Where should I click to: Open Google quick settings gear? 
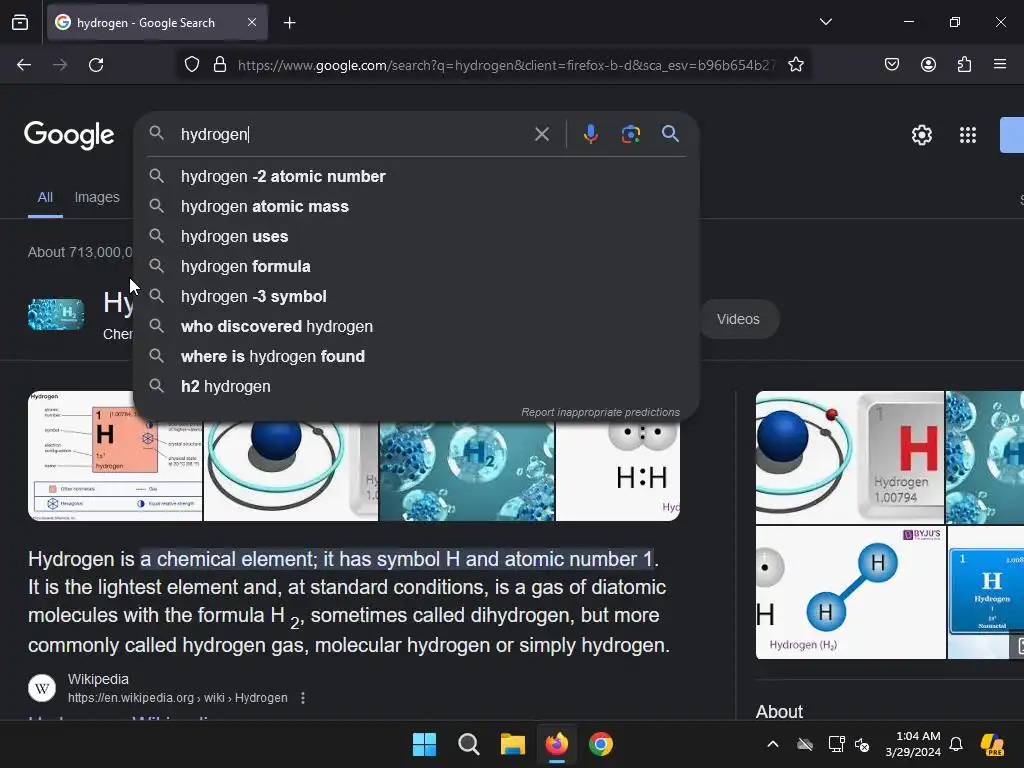point(921,135)
